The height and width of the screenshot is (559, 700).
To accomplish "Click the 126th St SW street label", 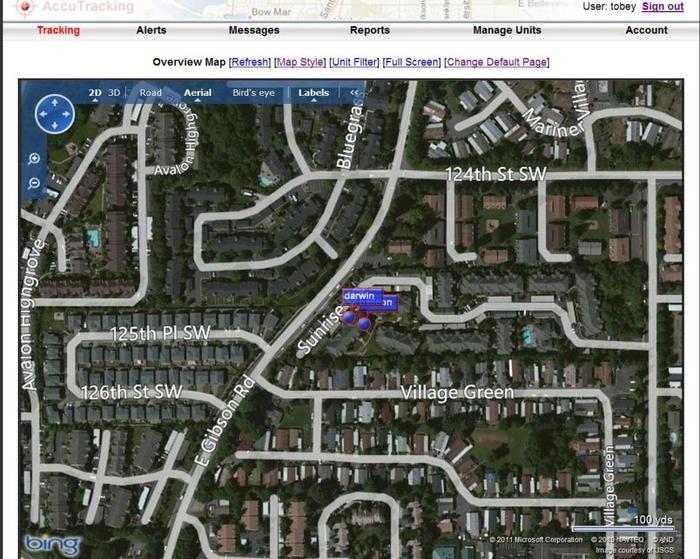I will (132, 392).
